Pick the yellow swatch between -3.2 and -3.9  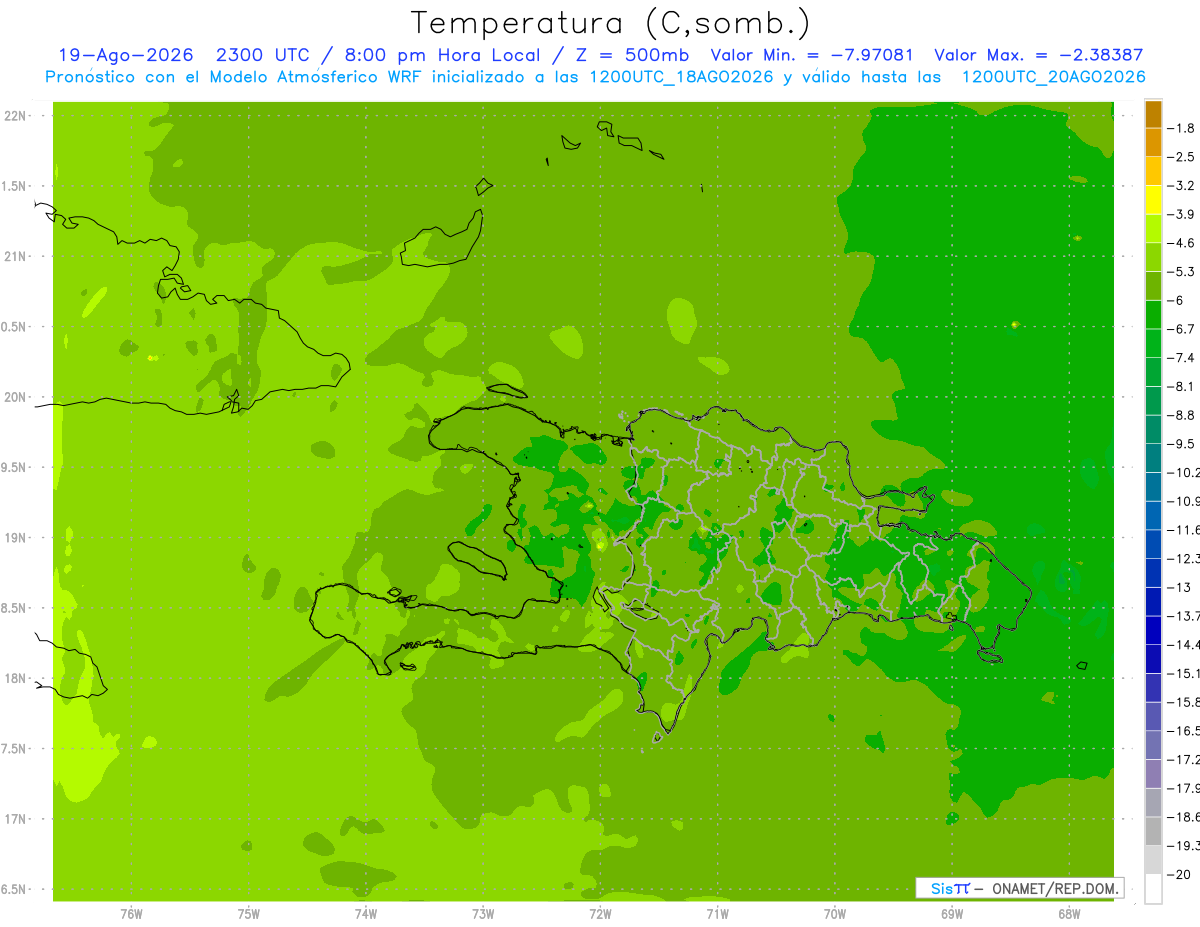click(x=1153, y=200)
